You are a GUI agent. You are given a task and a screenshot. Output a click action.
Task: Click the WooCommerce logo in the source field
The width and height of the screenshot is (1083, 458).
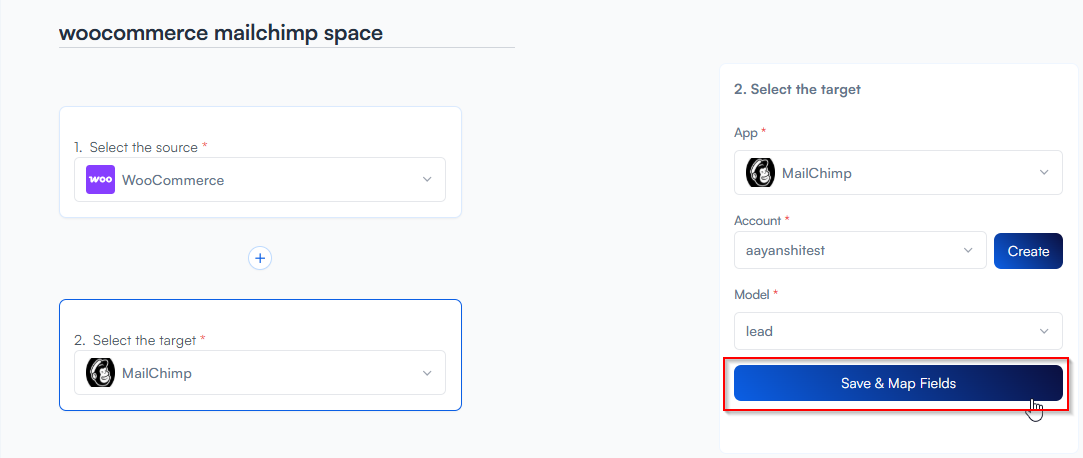click(101, 180)
